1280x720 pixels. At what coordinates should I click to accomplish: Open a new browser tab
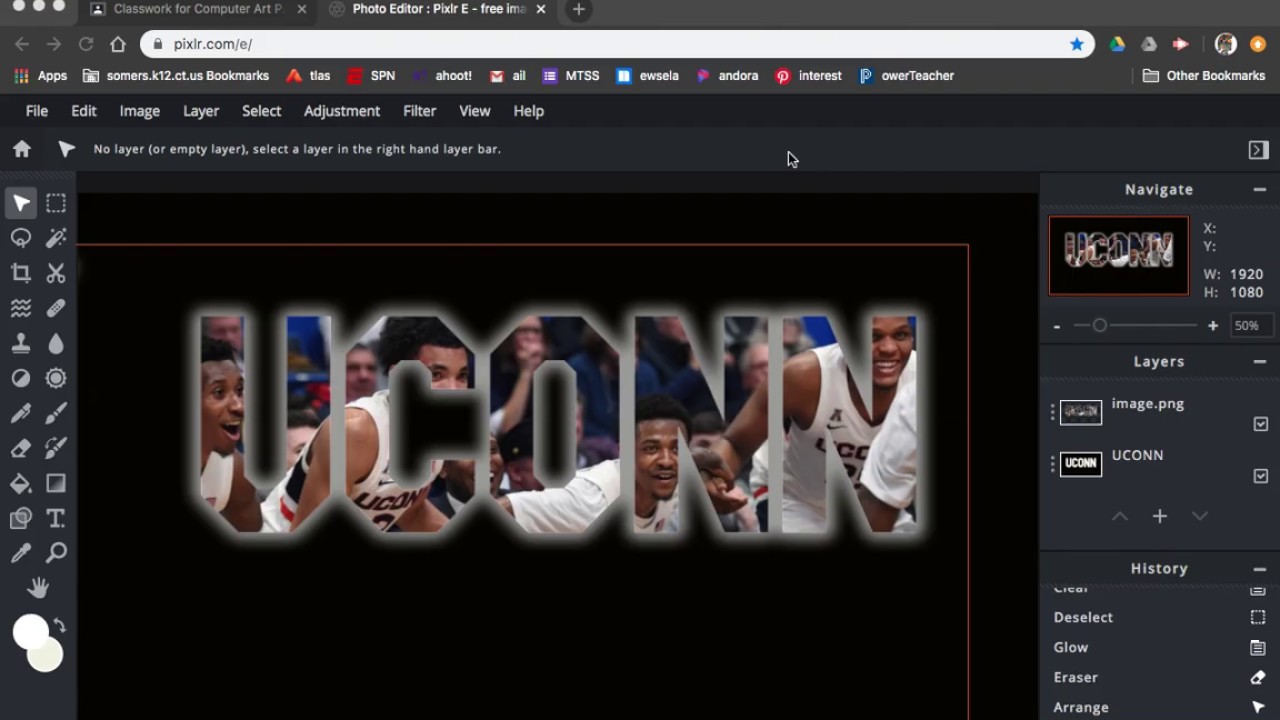(578, 10)
